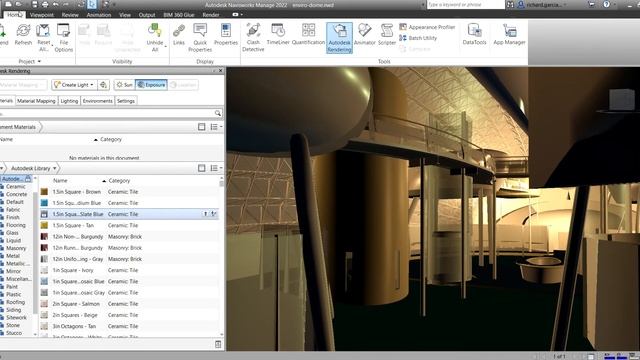Open Appearance Profiler
Viewport: 640px width, 360px height.
pos(427,27)
